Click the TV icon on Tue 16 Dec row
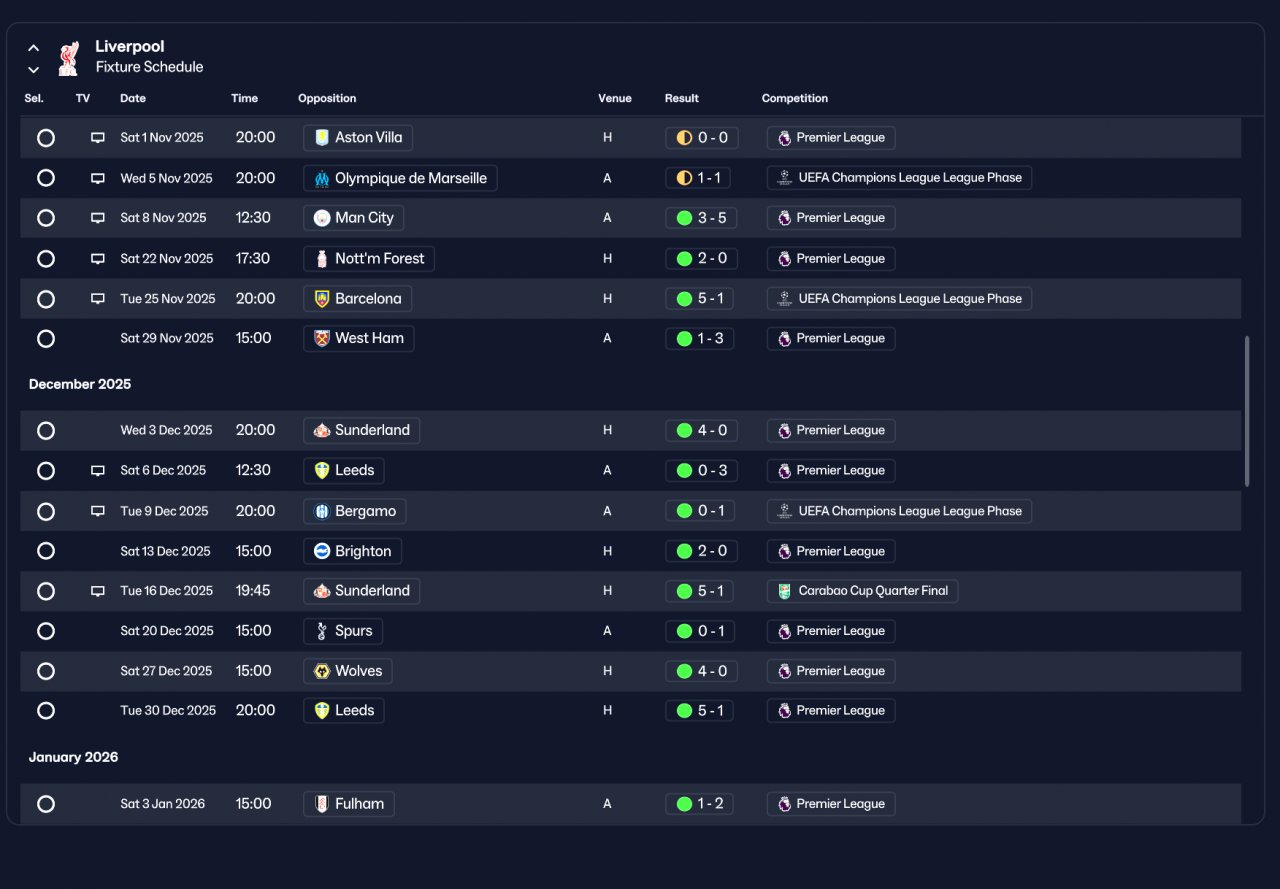The image size is (1280, 889). (98, 591)
